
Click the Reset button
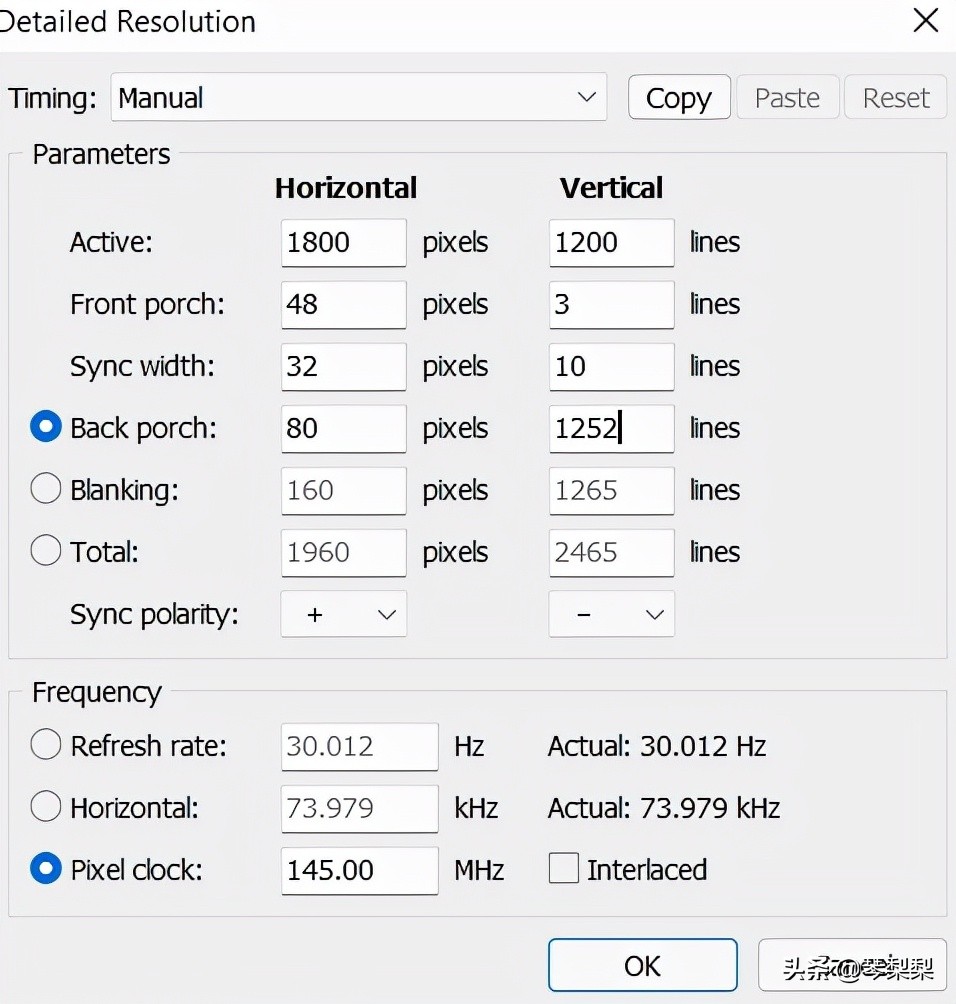coord(895,97)
